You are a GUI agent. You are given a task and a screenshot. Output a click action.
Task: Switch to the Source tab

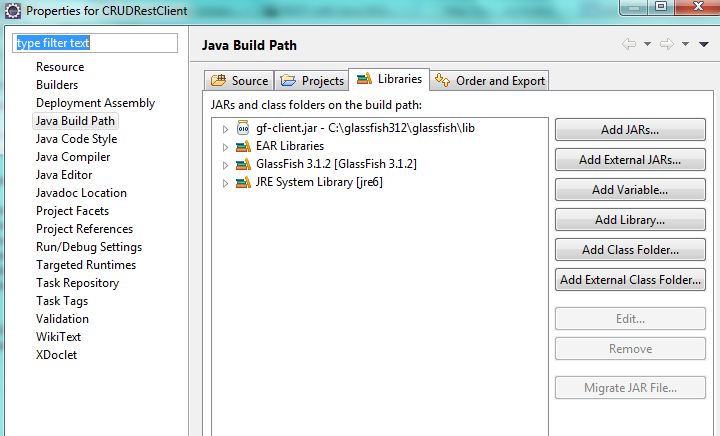(238, 81)
